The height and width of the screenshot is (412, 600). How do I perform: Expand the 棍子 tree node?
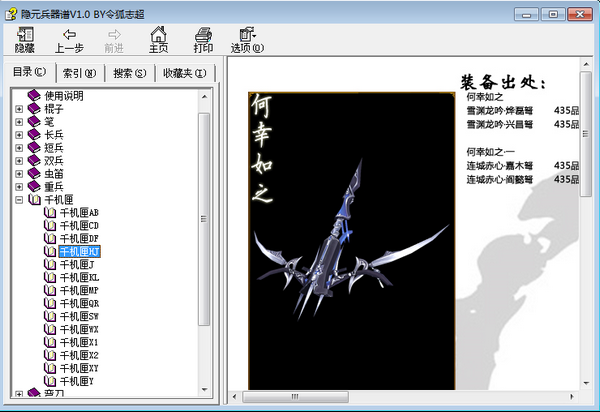[x=19, y=109]
